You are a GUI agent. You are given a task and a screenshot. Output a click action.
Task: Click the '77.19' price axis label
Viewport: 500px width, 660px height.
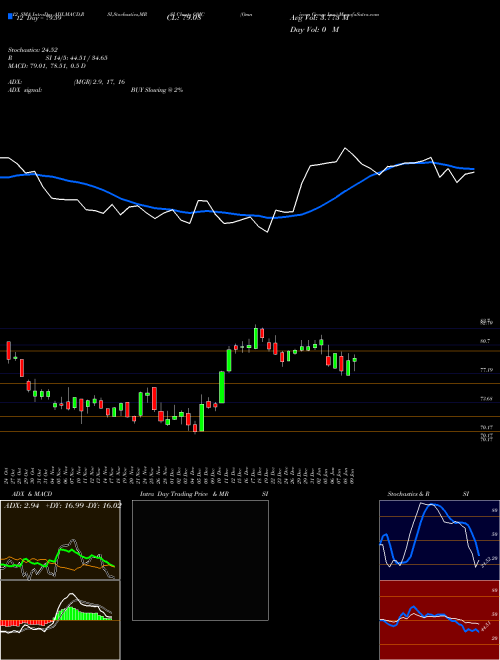coord(486,370)
